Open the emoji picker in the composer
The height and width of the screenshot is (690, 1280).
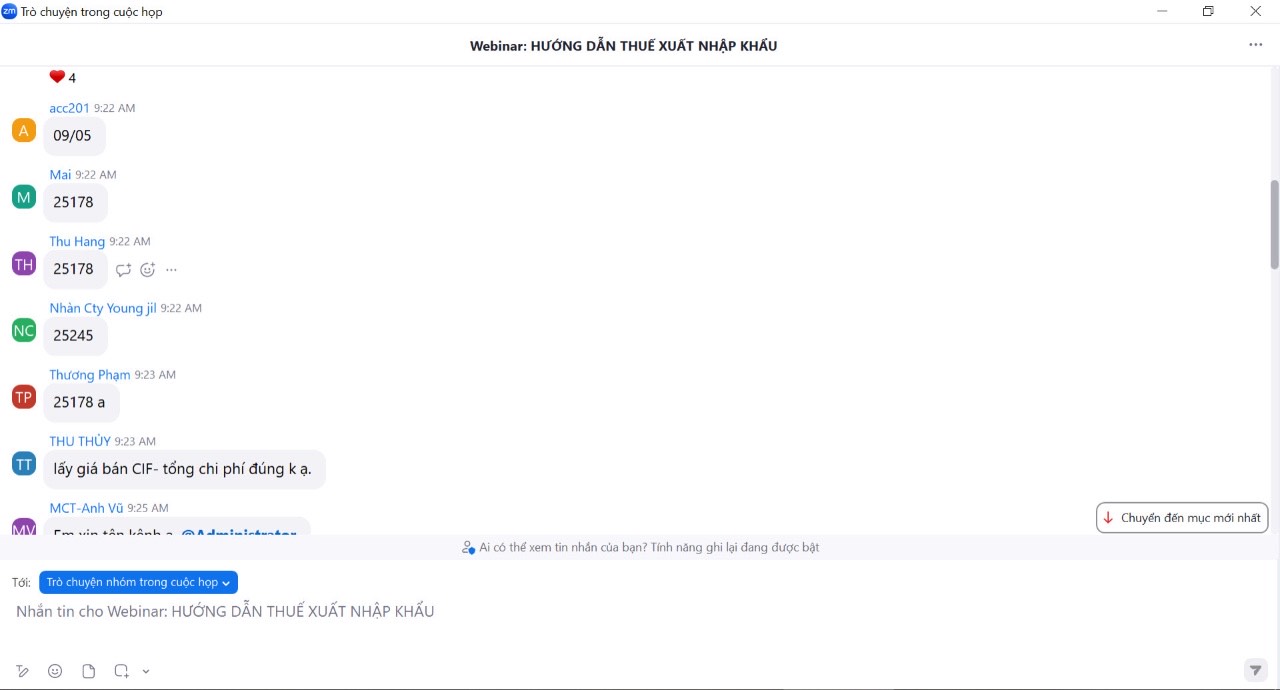tap(55, 671)
